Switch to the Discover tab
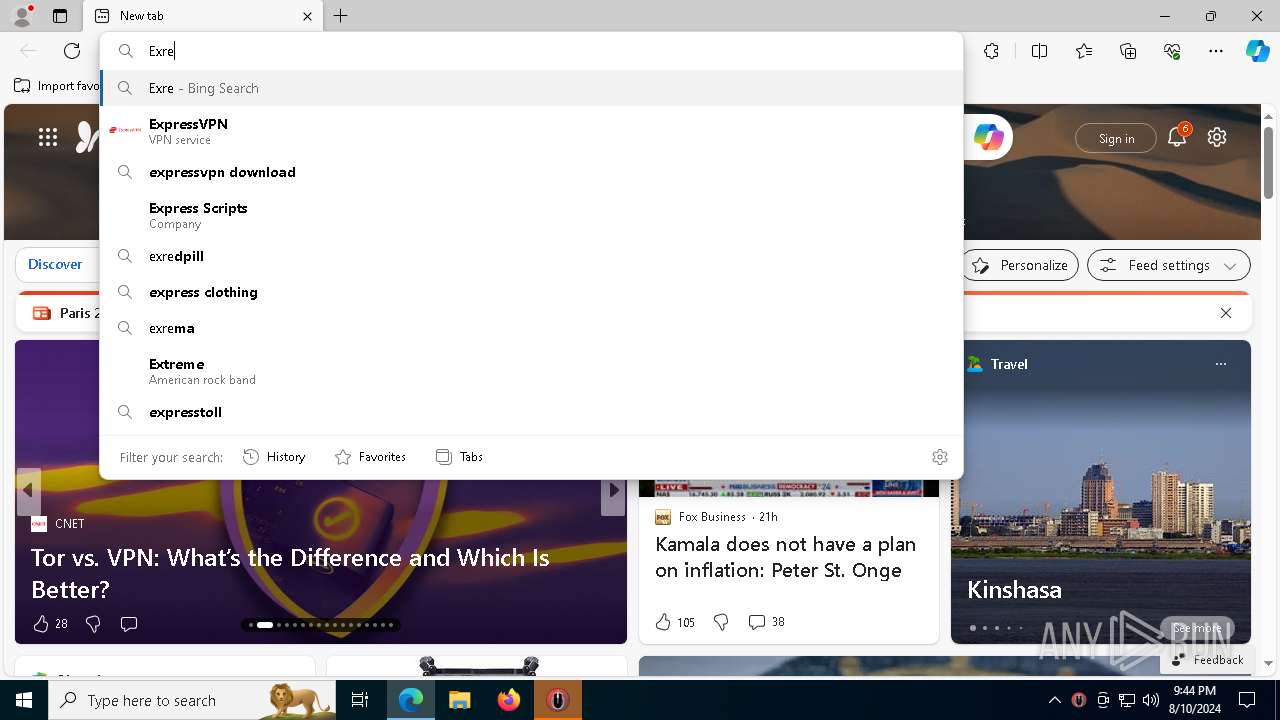 point(55,264)
